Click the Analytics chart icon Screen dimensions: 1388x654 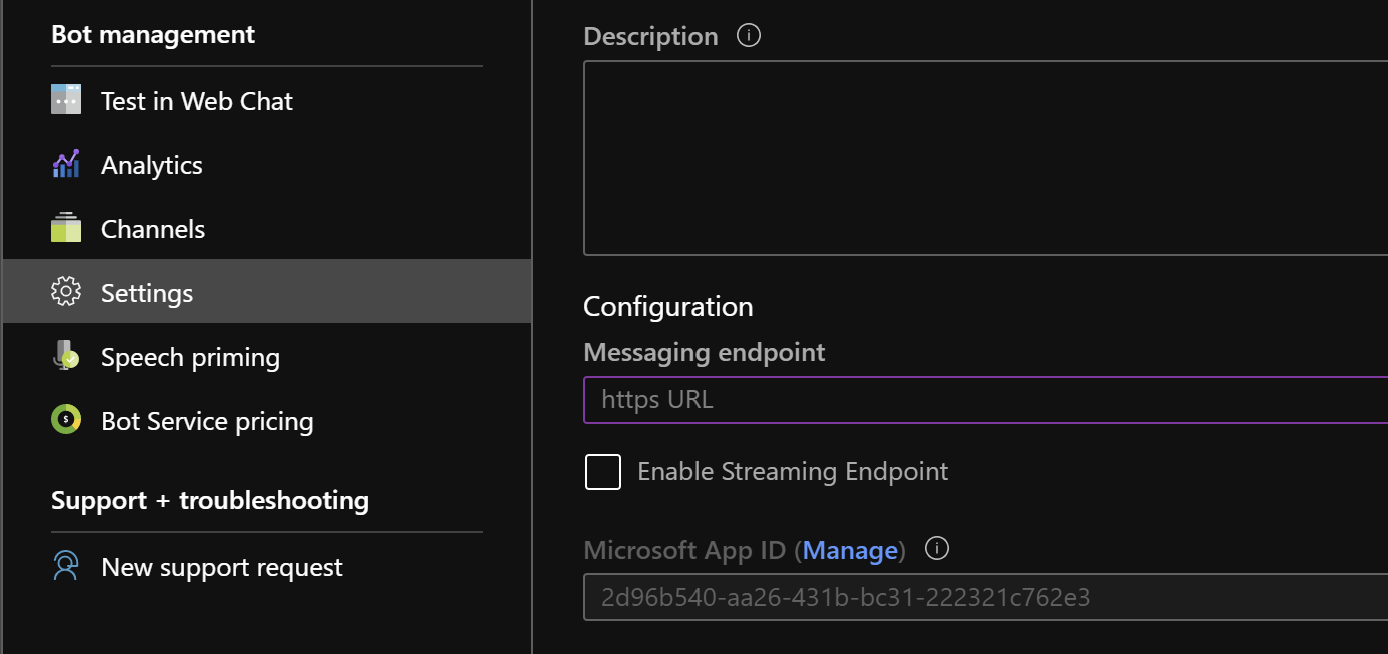click(66, 164)
